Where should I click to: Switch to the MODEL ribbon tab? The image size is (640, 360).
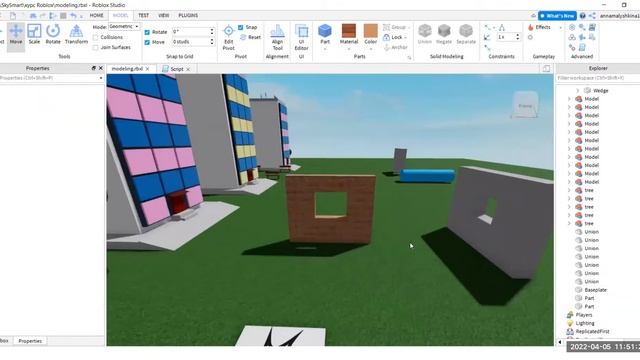tap(120, 16)
